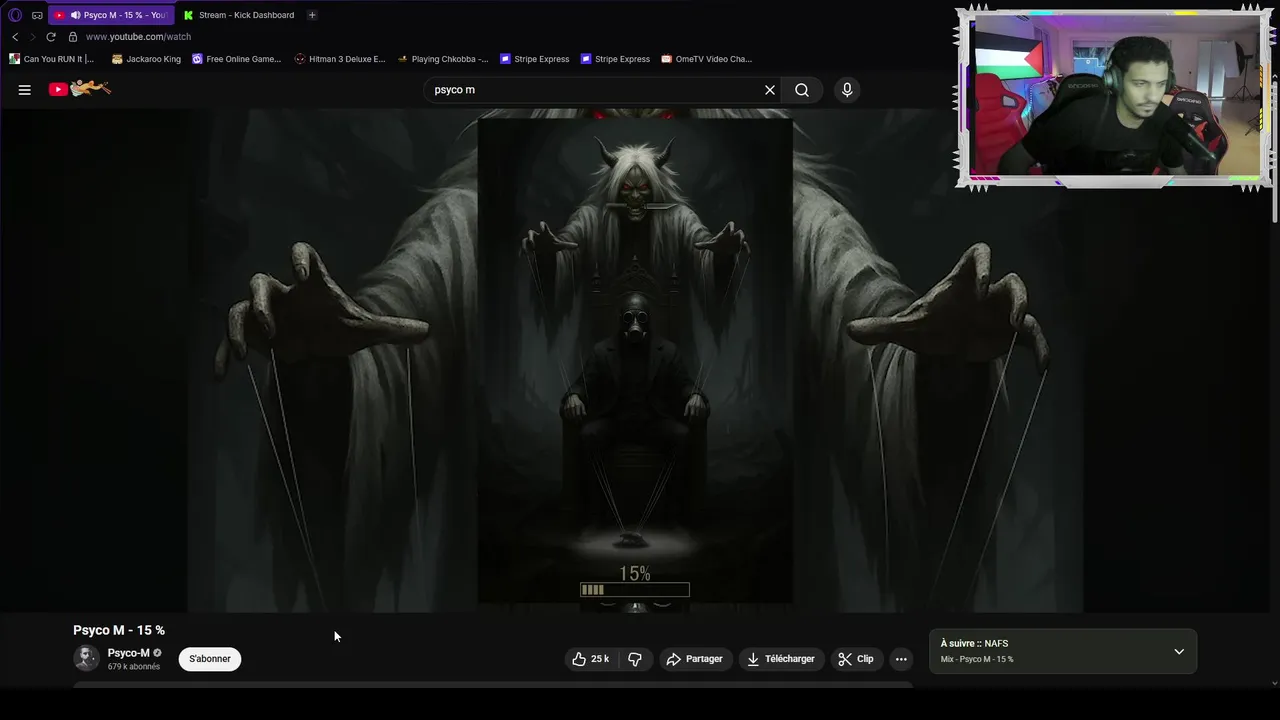
Task: Open the GX Corner gamepad icon
Action: coord(37,15)
